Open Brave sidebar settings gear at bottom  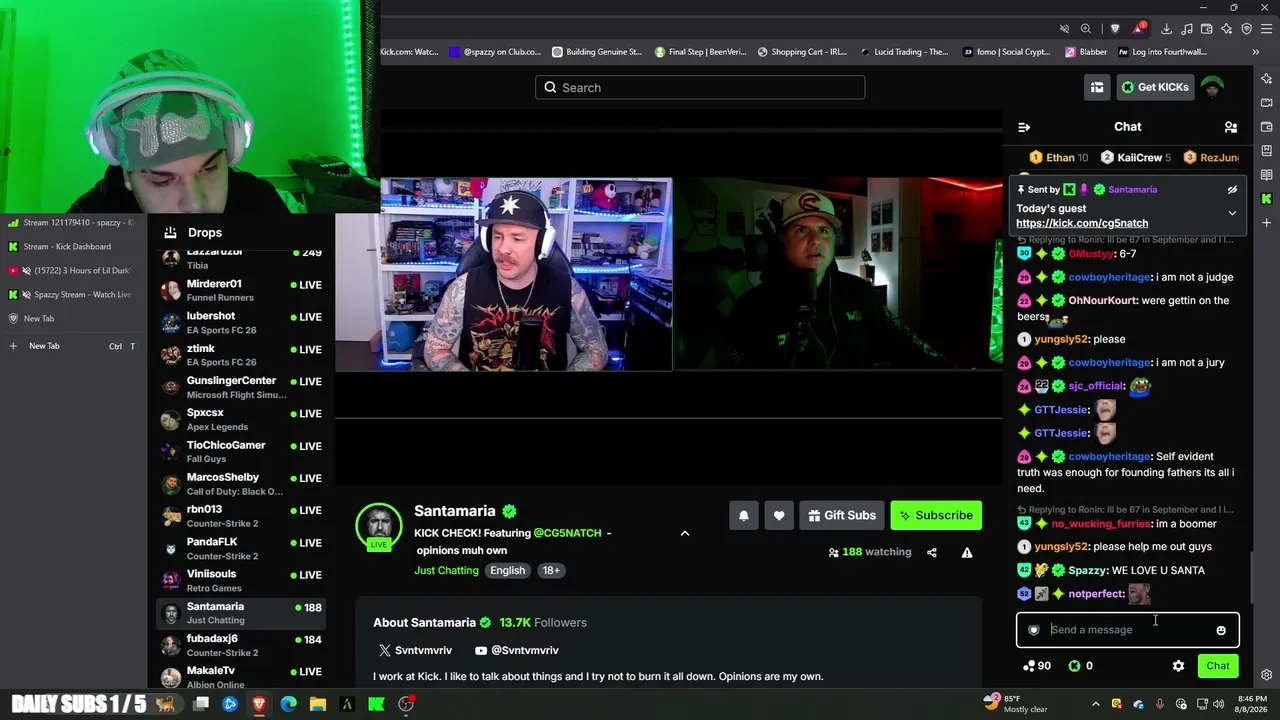1267,675
